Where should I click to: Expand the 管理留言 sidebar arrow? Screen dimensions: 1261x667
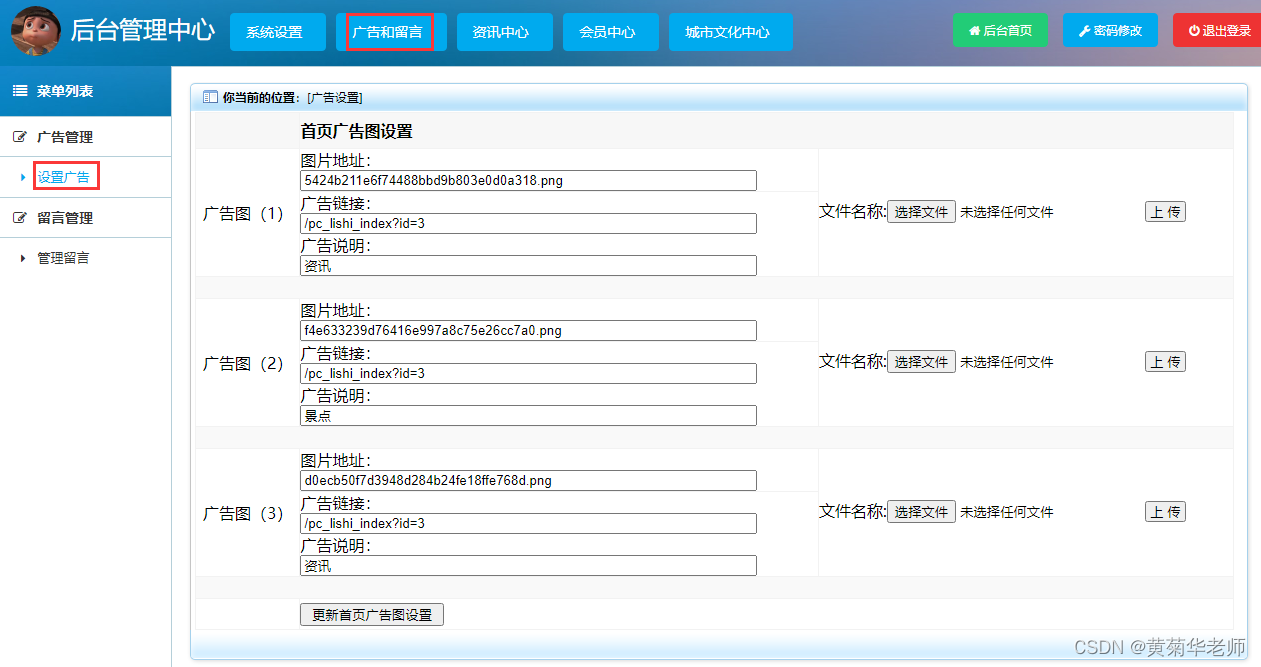click(25, 257)
